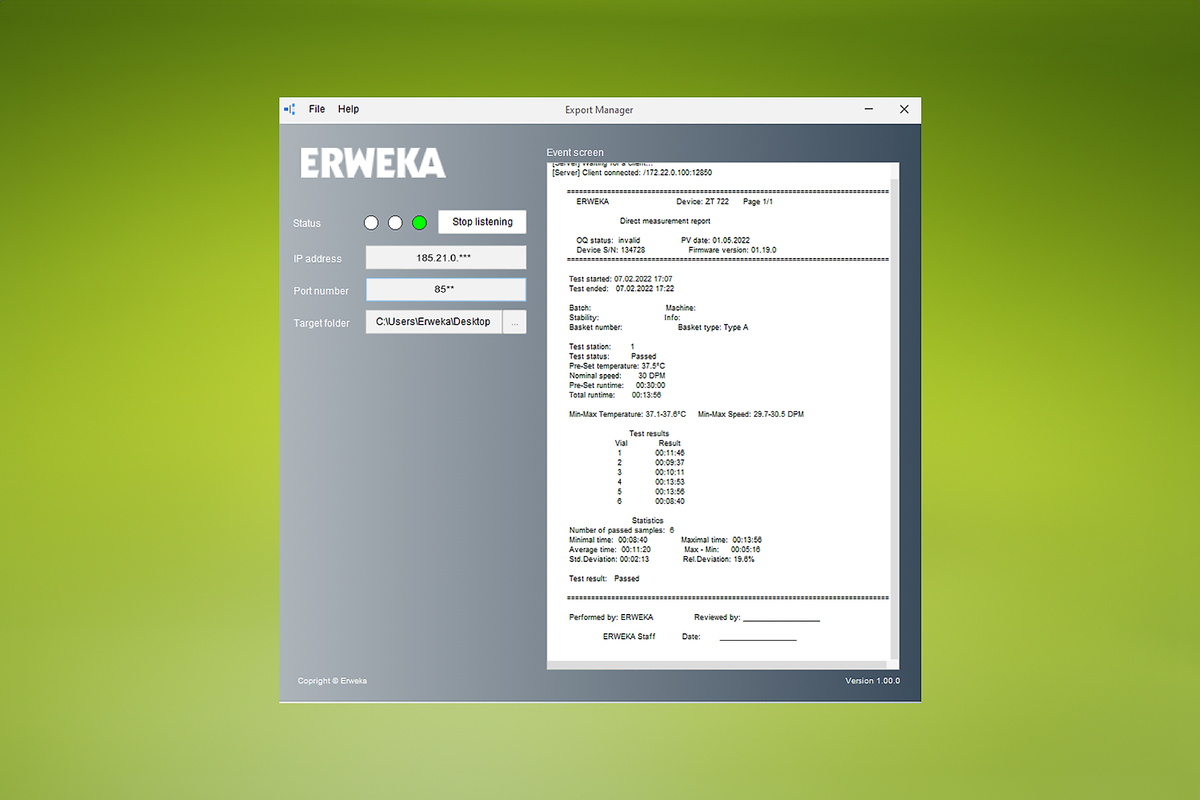This screenshot has height=800, width=1200.
Task: Click the Export Manager title bar text
Action: click(599, 110)
